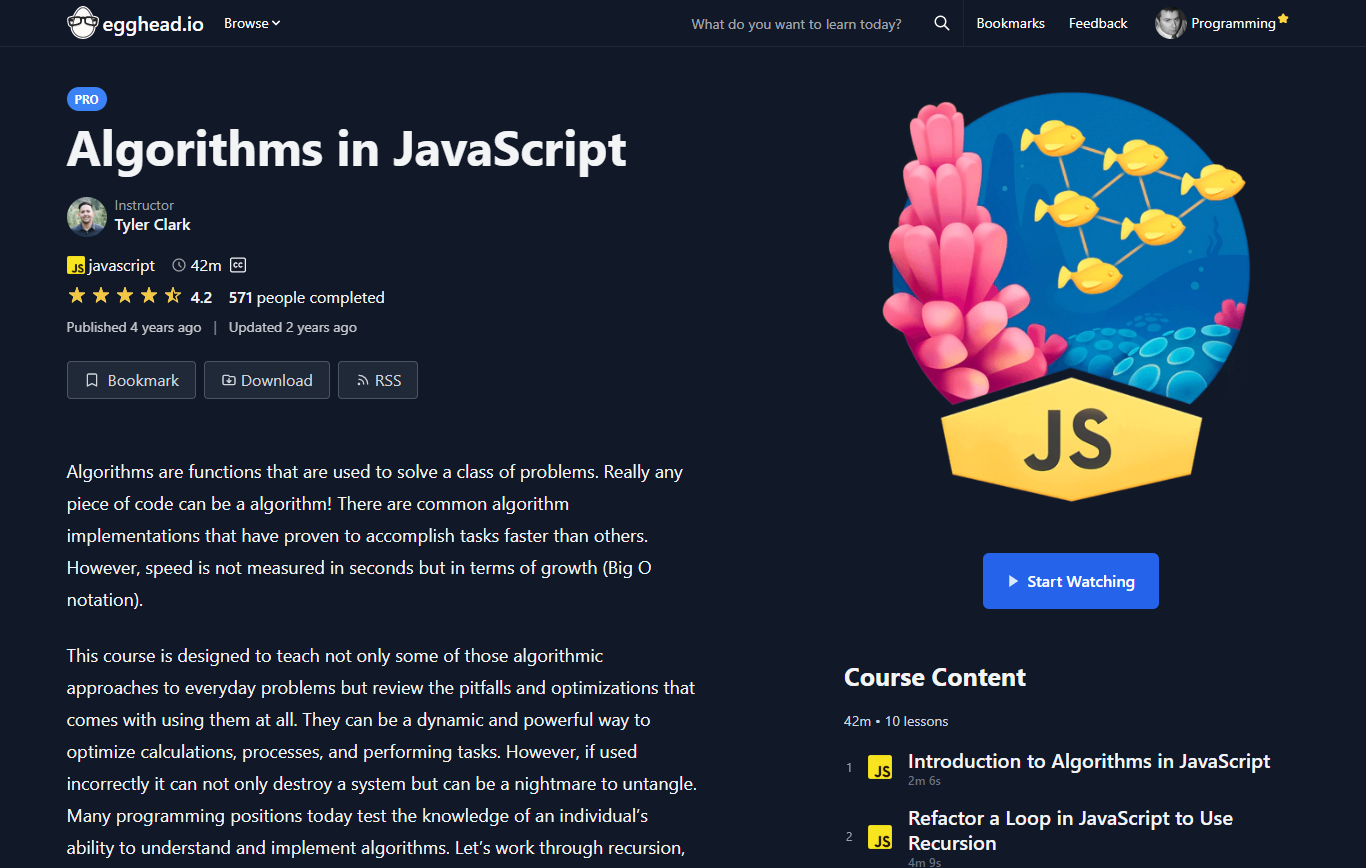Screen dimensions: 1366x868
Task: Click the course illustration artwork
Action: [x=1067, y=297]
